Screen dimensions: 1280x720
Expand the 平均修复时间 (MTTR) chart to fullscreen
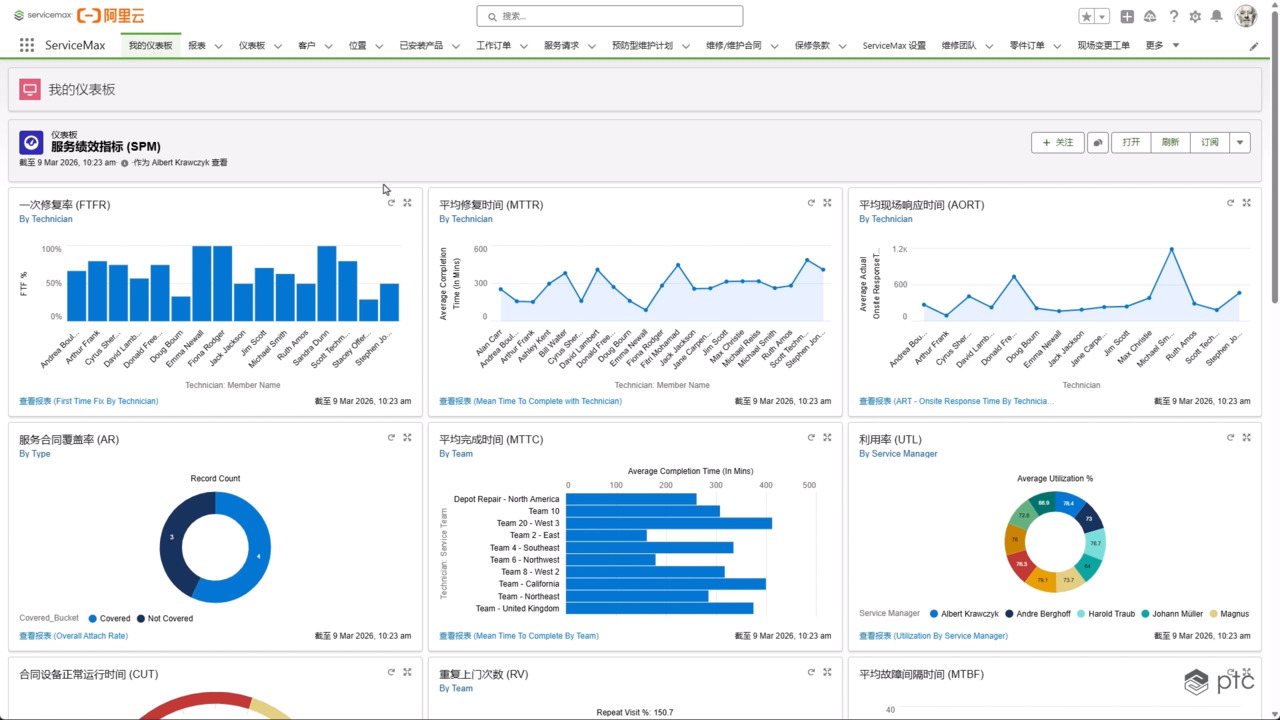coord(827,203)
